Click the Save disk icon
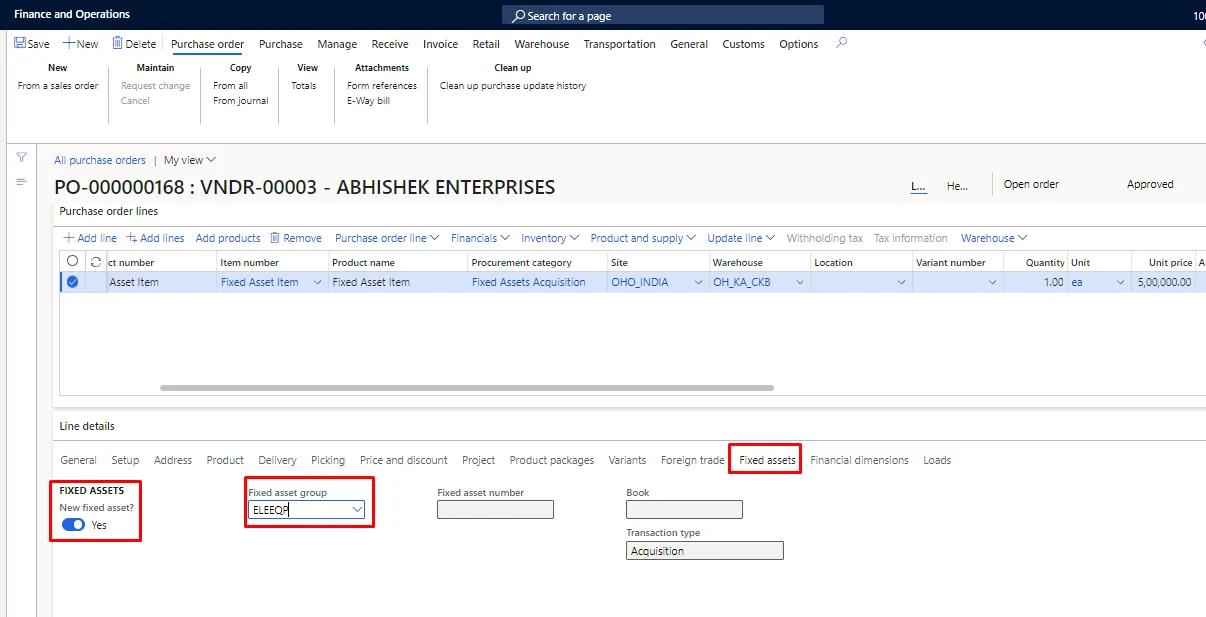The height and width of the screenshot is (617, 1206). click(19, 44)
